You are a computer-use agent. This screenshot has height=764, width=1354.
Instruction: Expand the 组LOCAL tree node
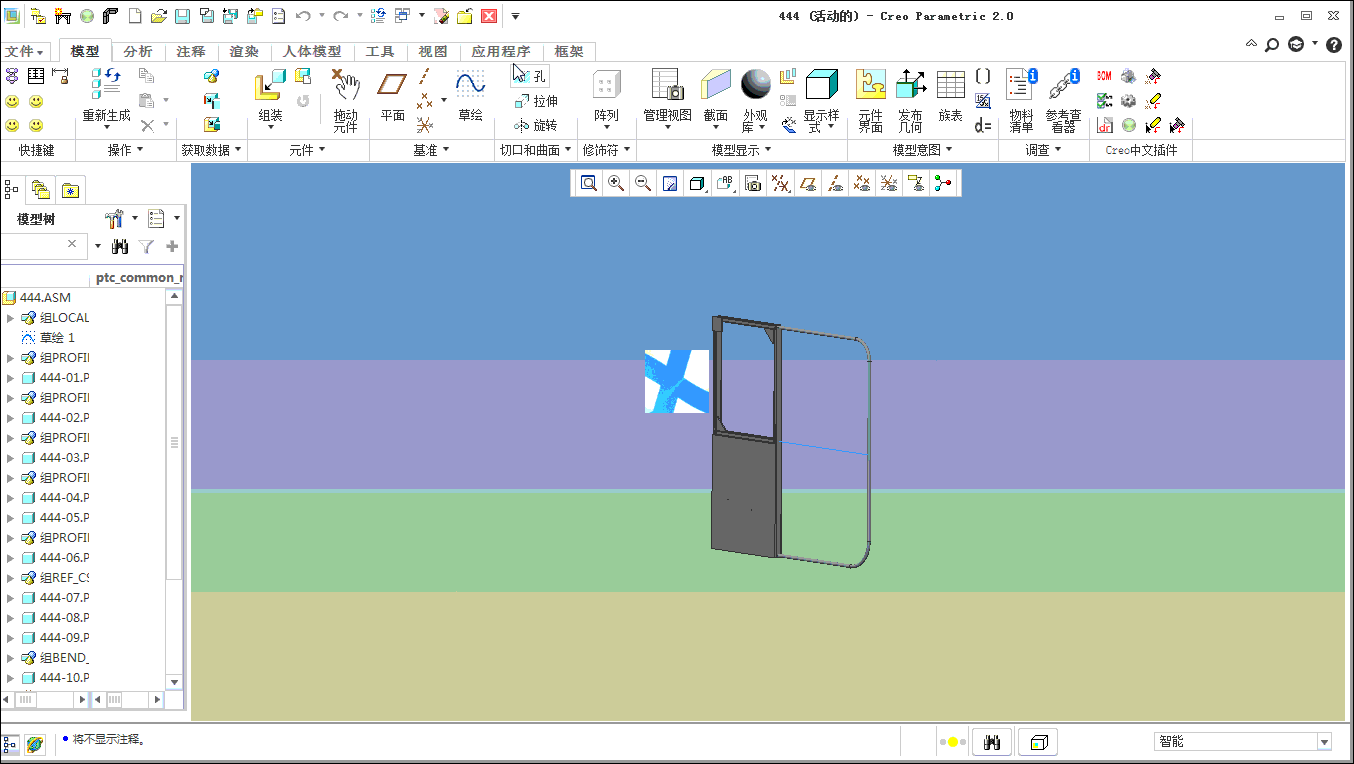click(11, 318)
